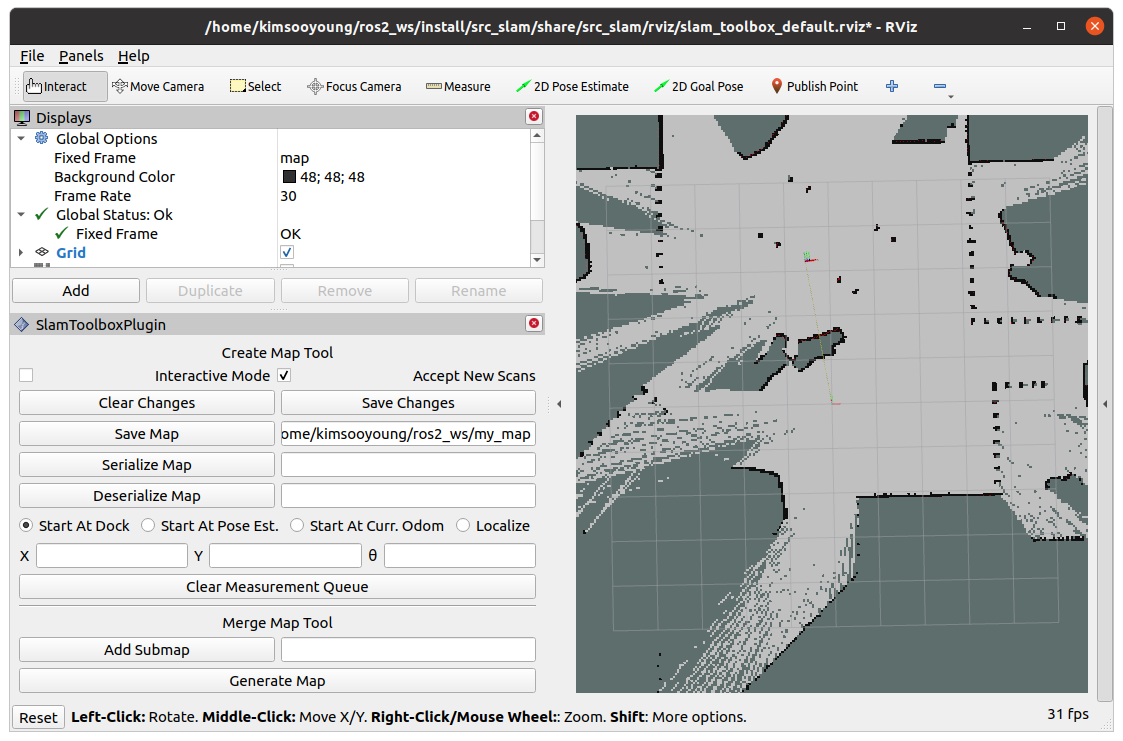
Task: Click the X coordinate input field
Action: click(x=112, y=556)
